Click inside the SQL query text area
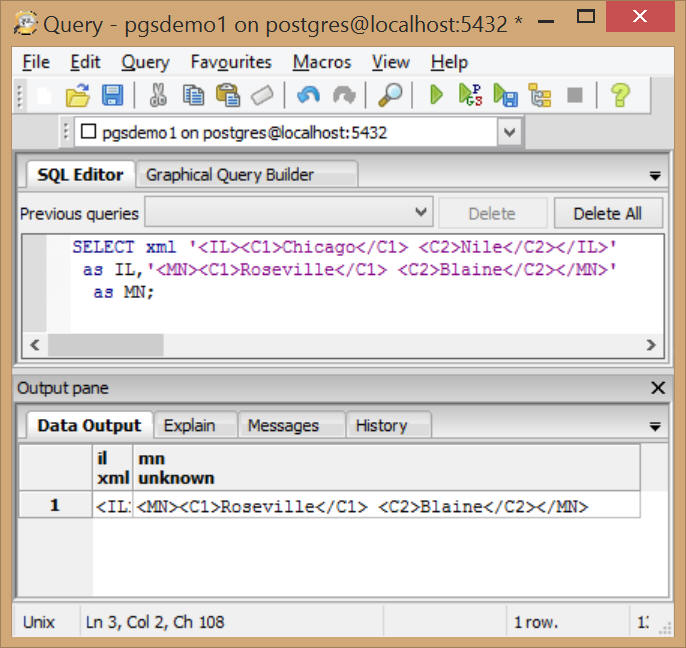Screen dimensions: 686x648 point(366,284)
